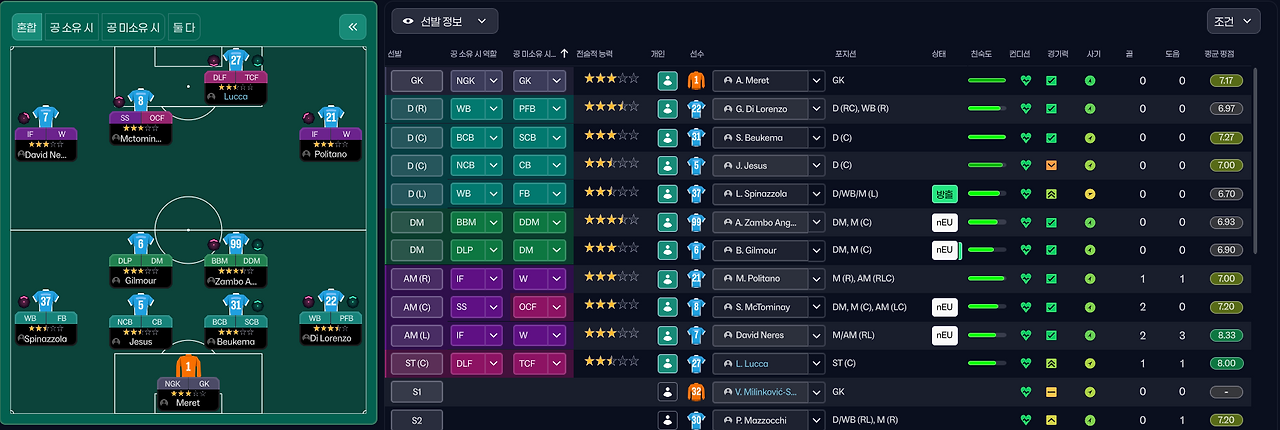Image resolution: width=1280 pixels, height=430 pixels.
Task: Click the GK position slot button
Action: 416,81
